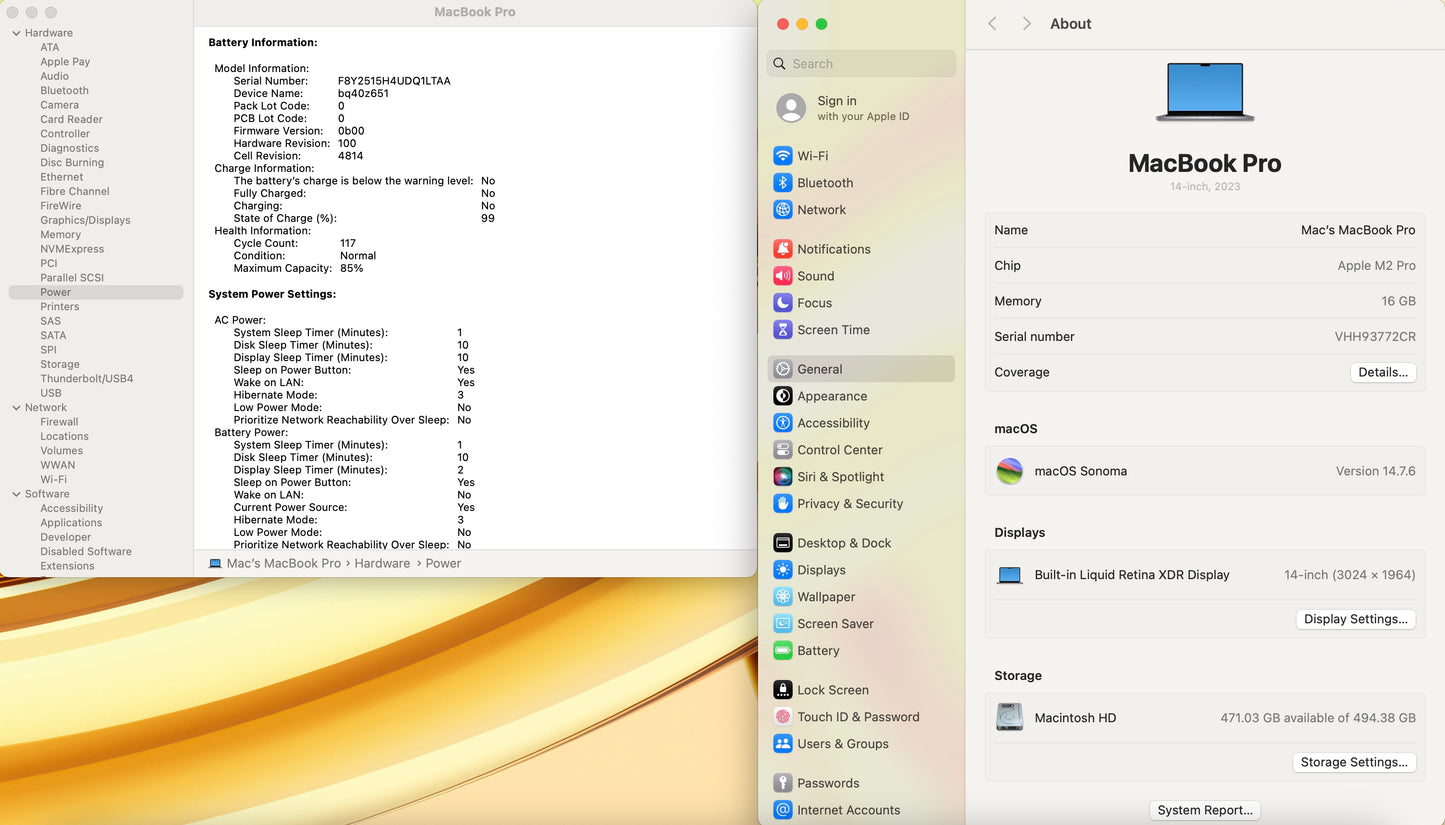
Task: Select USB in Hardware list
Action: 51,393
